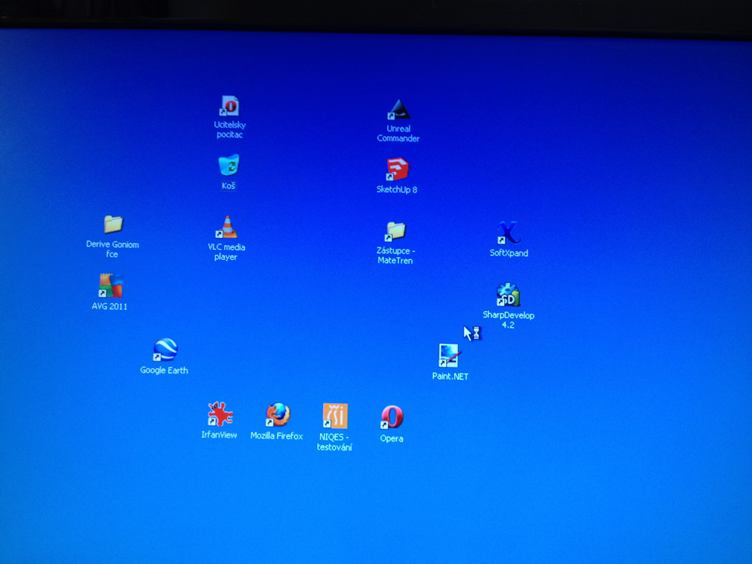Select the Paint.NET shortcut icon

[x=449, y=356]
